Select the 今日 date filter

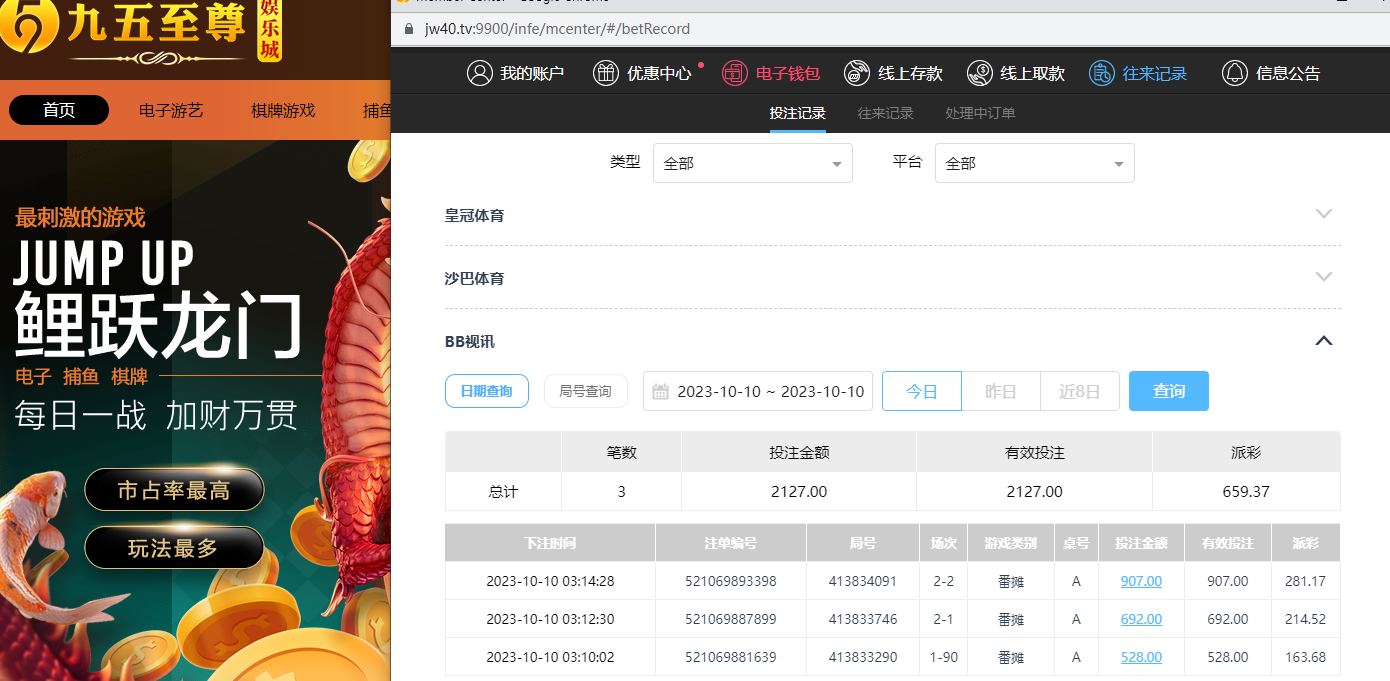tap(922, 391)
